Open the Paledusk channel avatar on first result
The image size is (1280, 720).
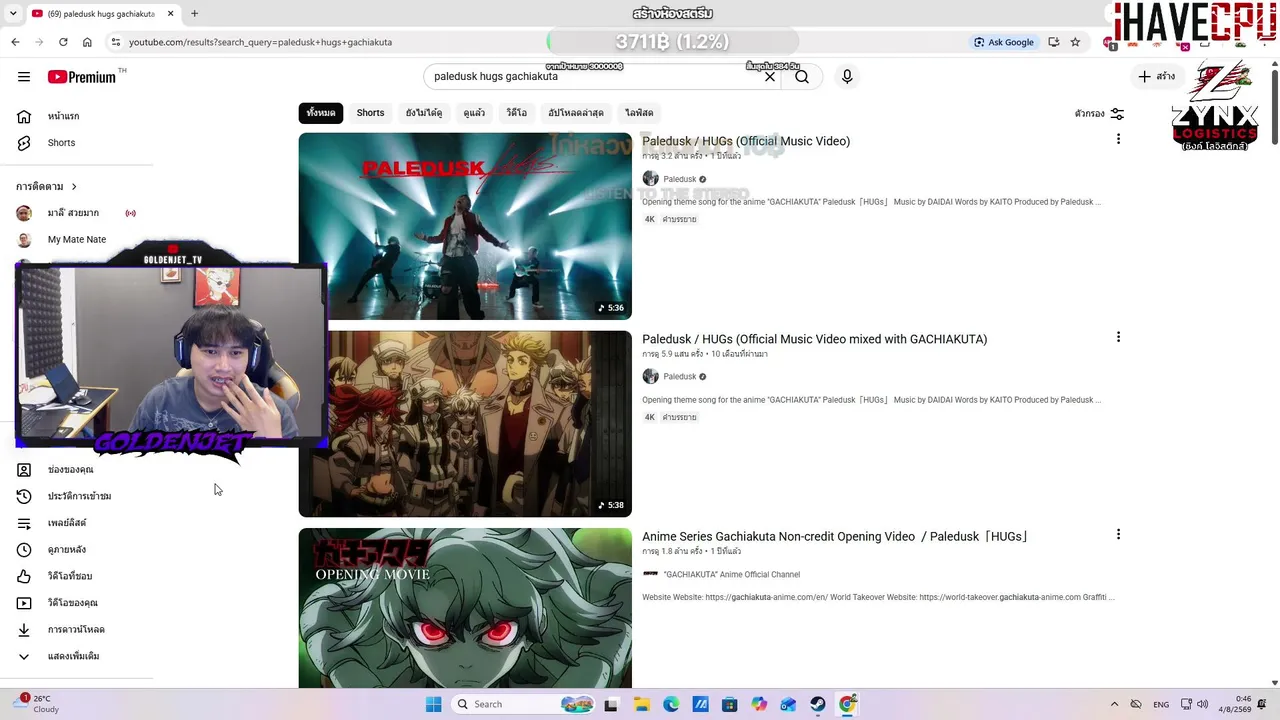(x=650, y=179)
